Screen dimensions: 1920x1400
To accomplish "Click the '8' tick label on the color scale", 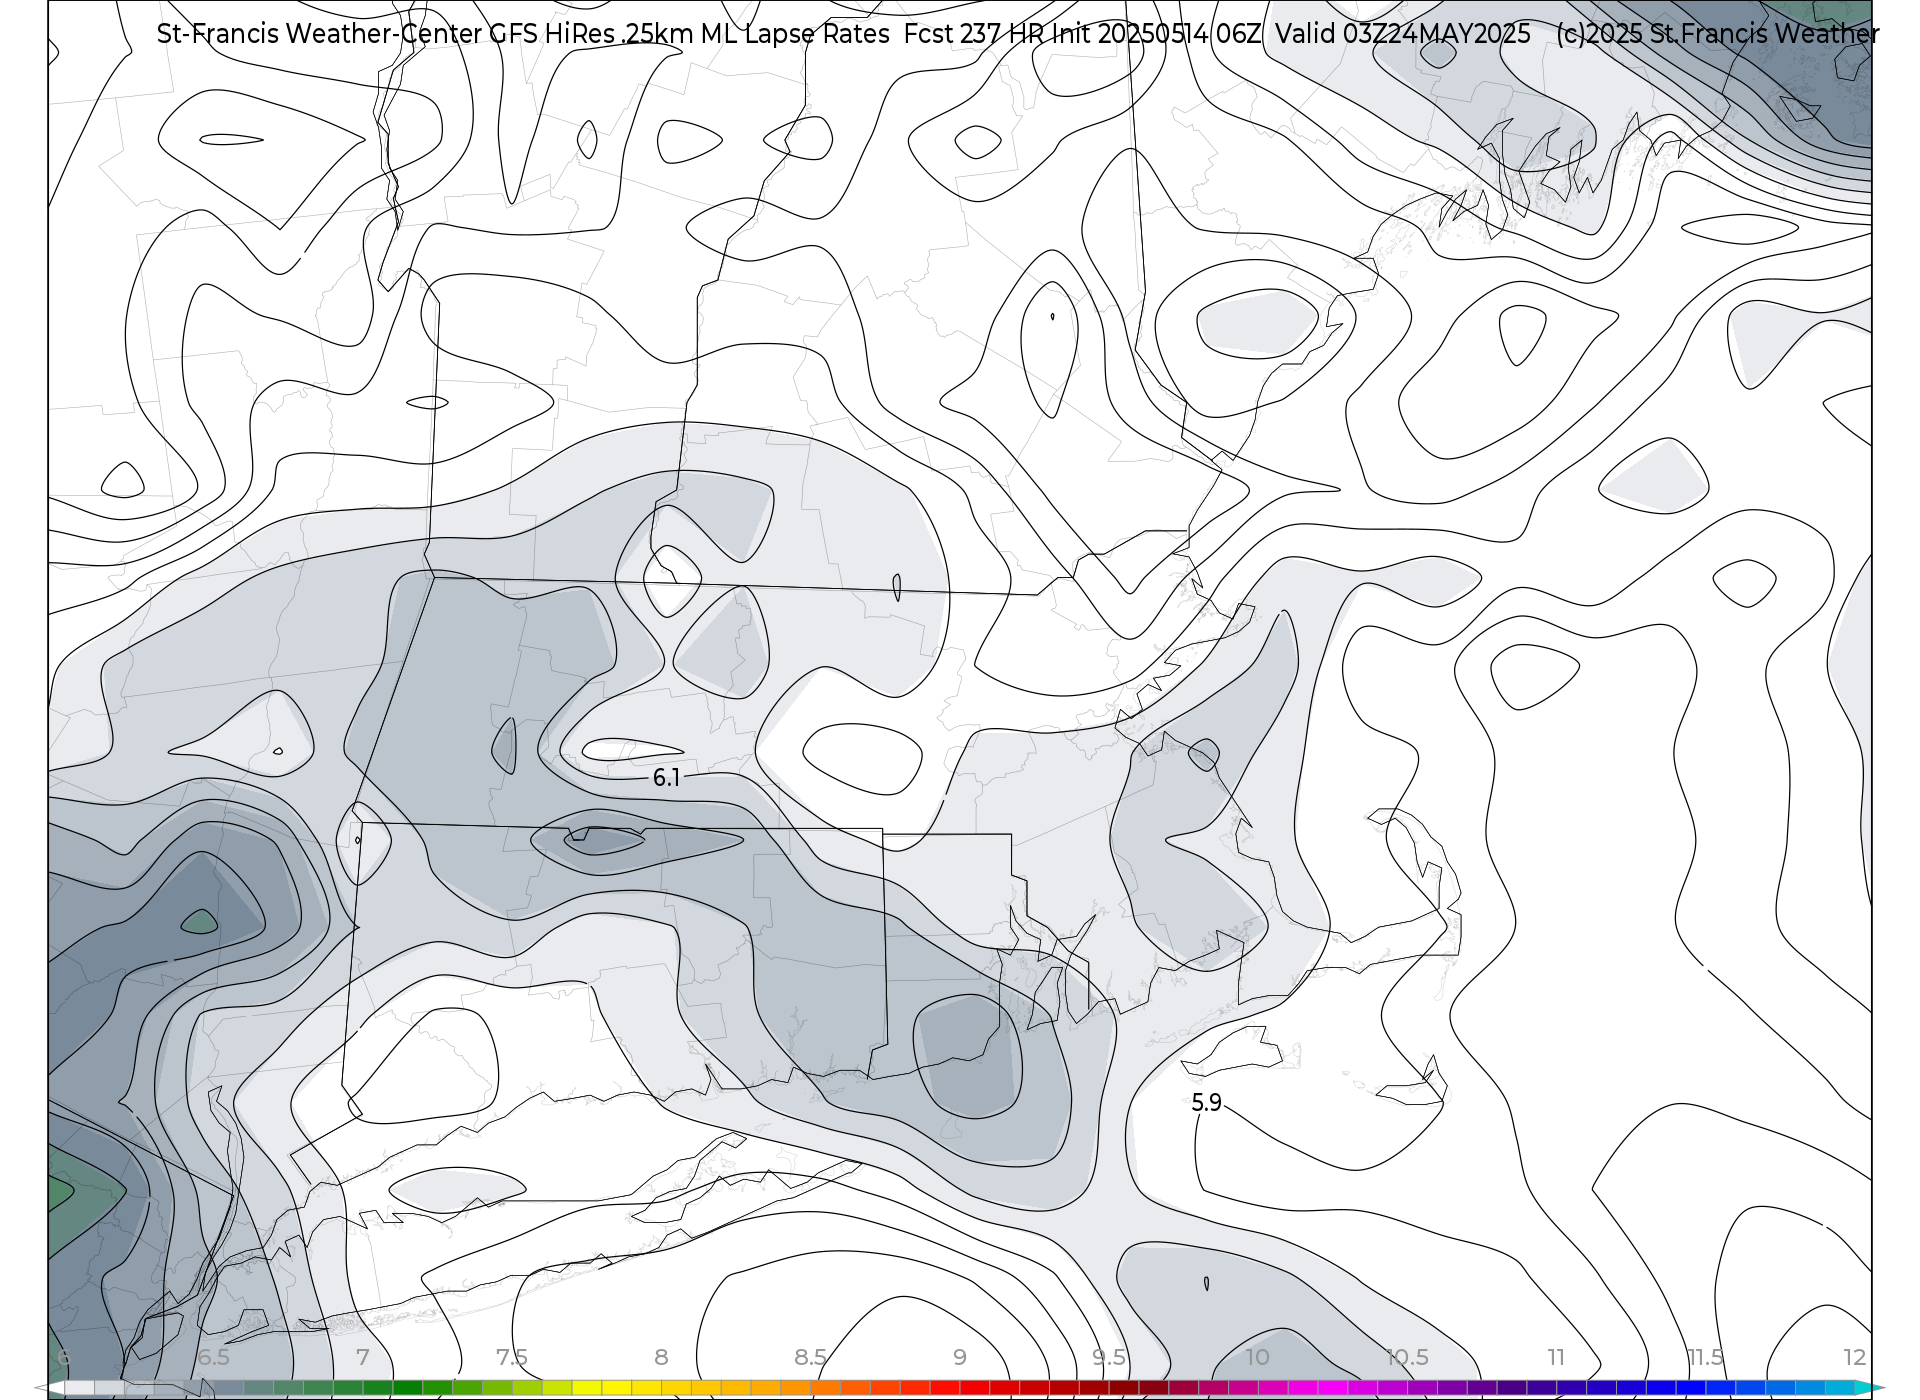I will point(661,1357).
